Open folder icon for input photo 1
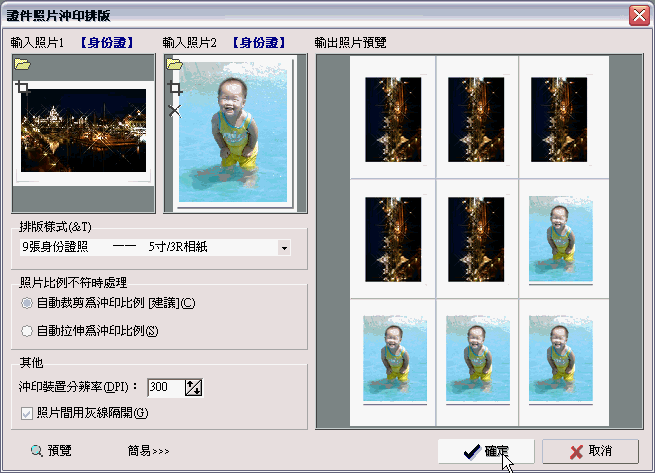The width and height of the screenshot is (655, 473). coord(23,64)
